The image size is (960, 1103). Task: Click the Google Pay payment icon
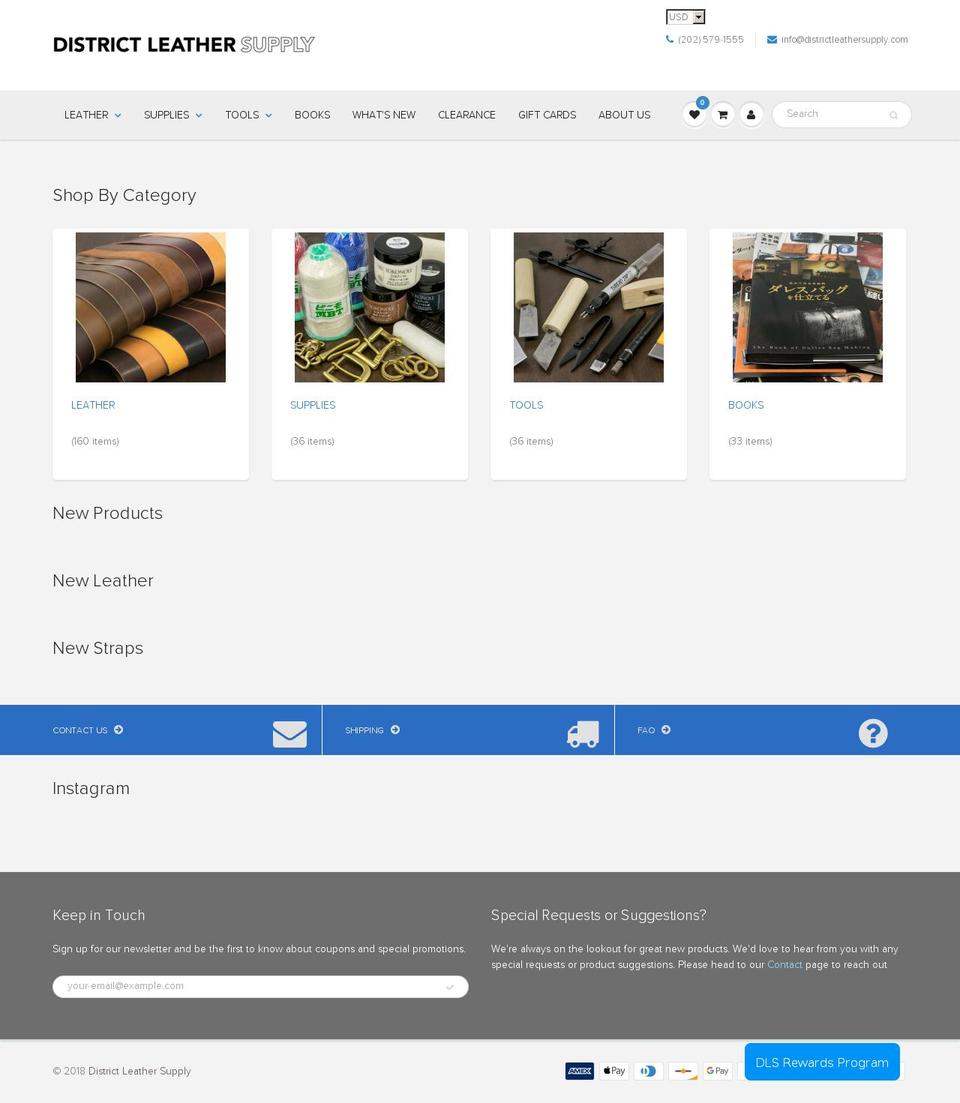tap(717, 1071)
